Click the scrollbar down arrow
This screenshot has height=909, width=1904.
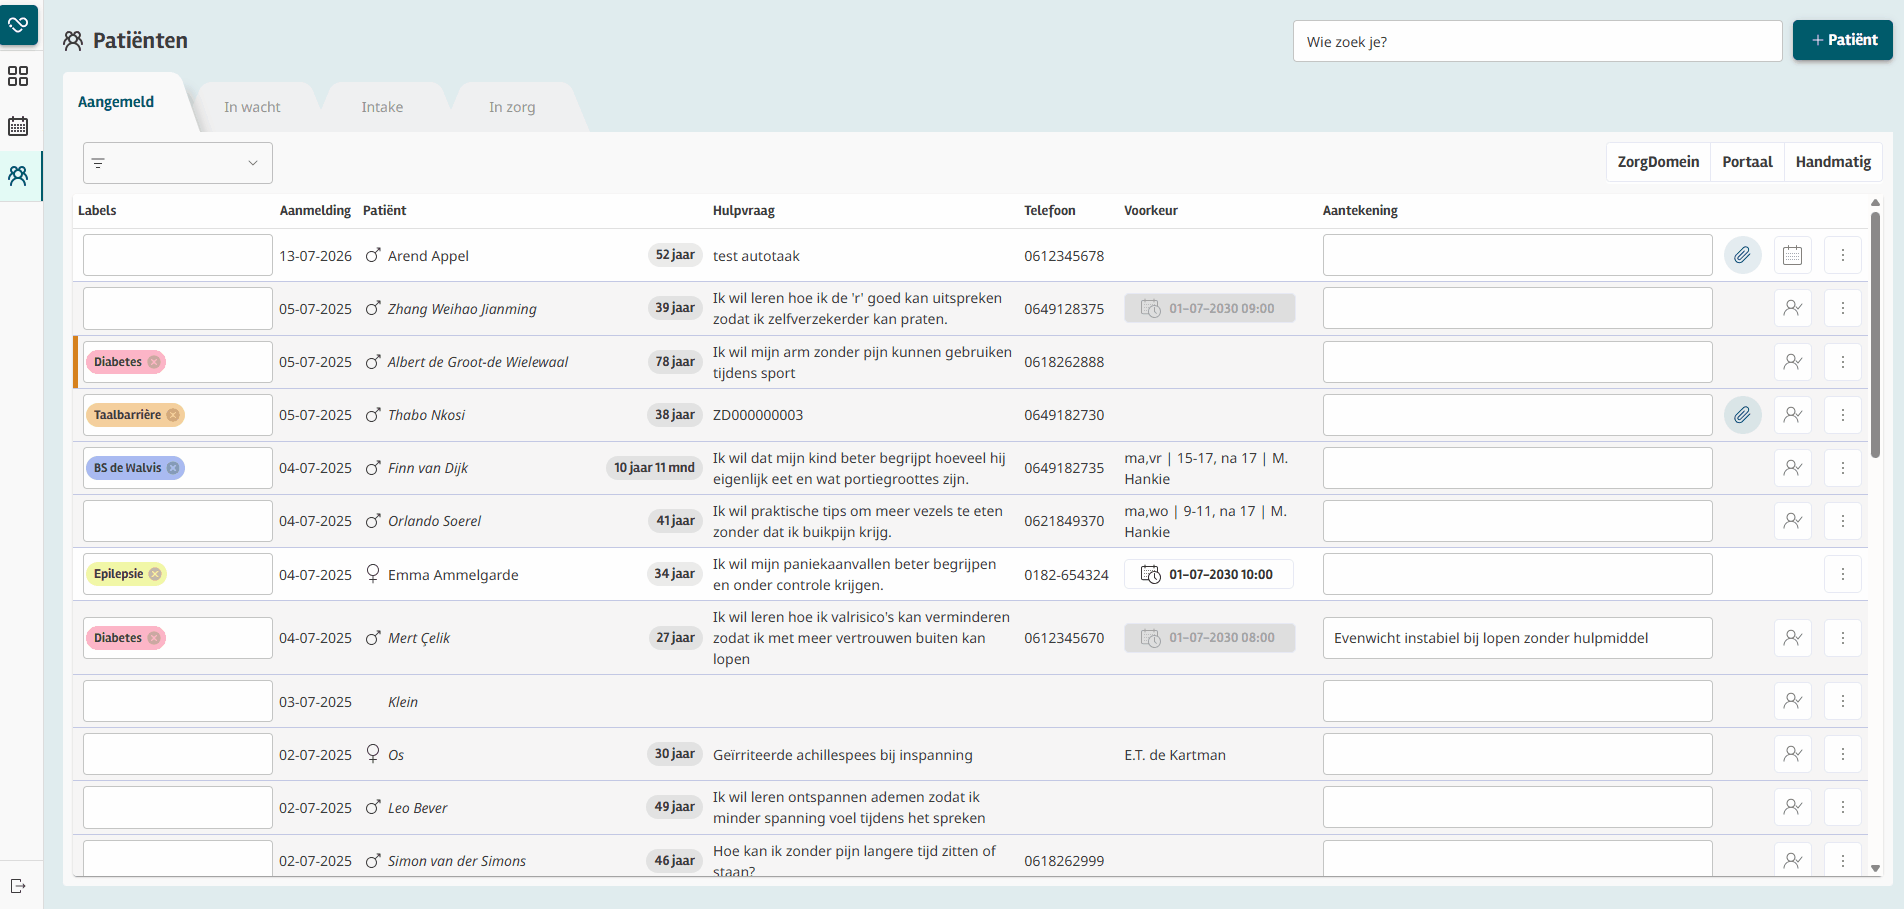pos(1875,868)
